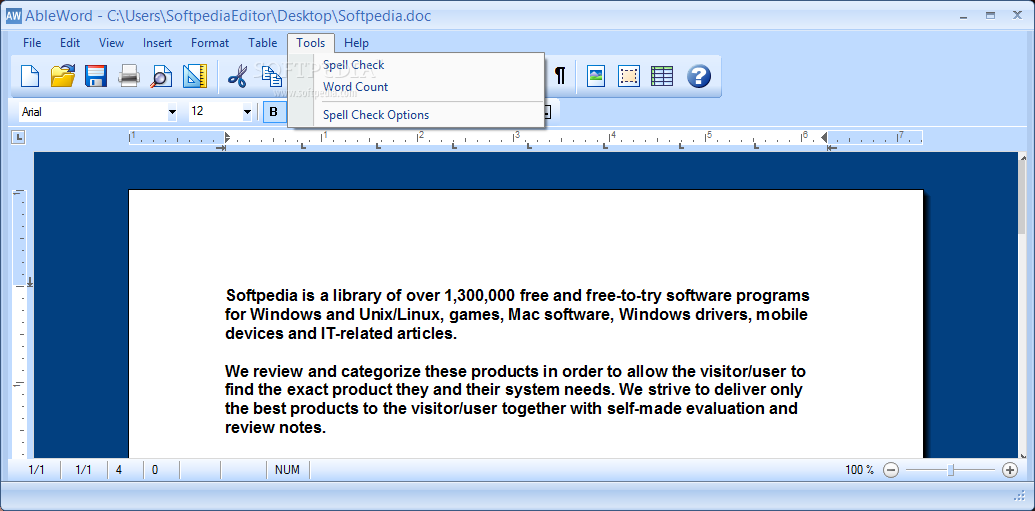This screenshot has height=511, width=1035.
Task: Insert text frame dashed-box icon
Action: tap(629, 76)
